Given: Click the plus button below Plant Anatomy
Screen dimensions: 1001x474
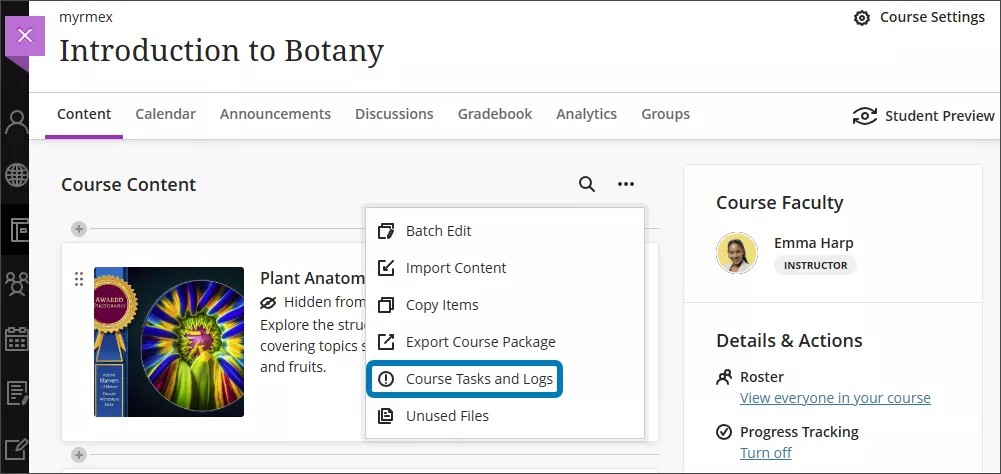Looking at the screenshot, I should click(79, 455).
